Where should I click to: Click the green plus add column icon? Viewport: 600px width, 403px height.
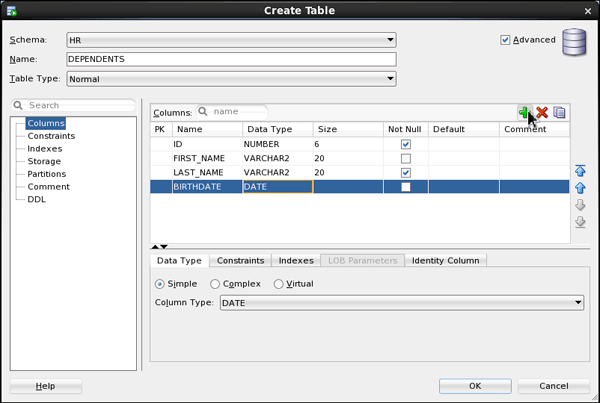(x=524, y=112)
